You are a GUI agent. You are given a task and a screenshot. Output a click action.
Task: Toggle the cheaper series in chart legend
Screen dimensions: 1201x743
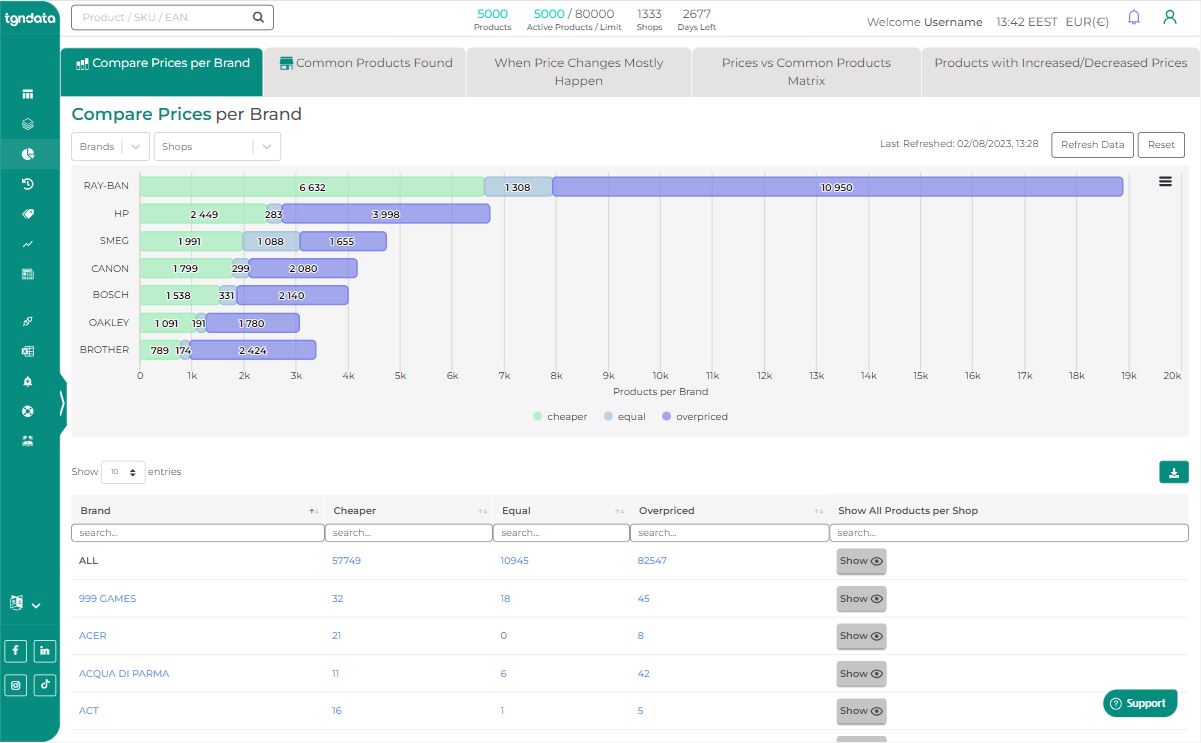click(560, 417)
